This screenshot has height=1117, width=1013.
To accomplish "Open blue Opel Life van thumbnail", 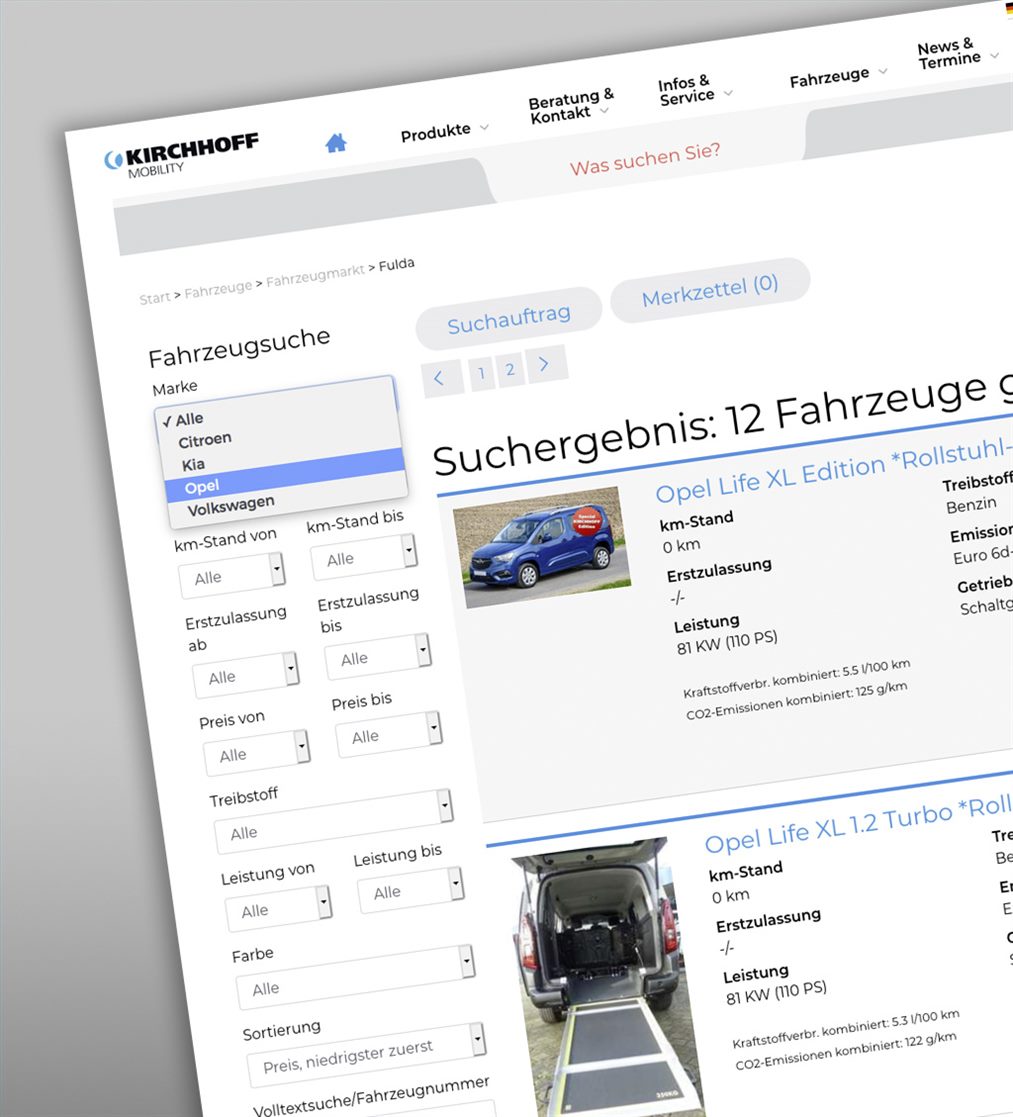I will point(541,547).
